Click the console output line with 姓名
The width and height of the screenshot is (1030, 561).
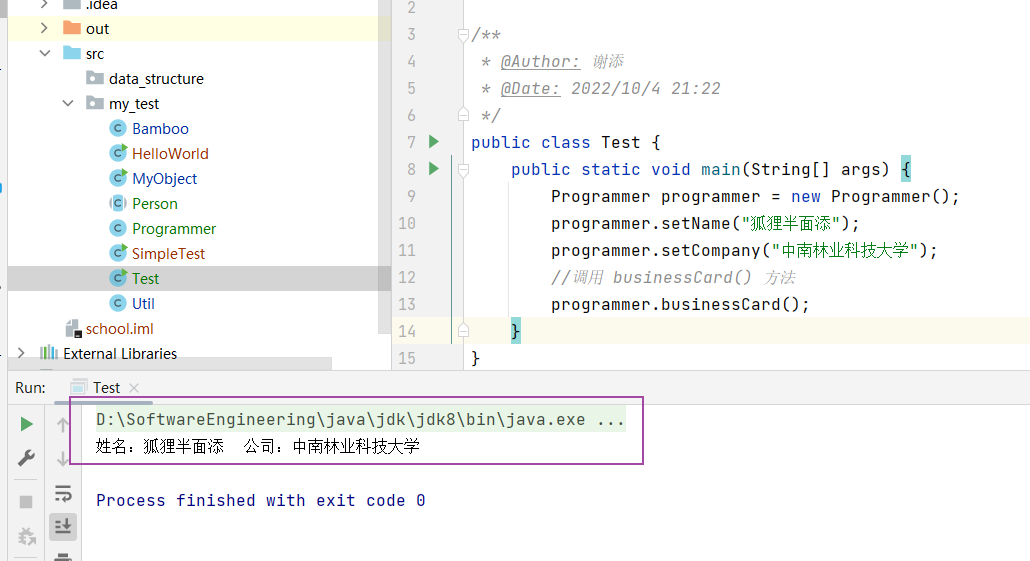pos(258,447)
